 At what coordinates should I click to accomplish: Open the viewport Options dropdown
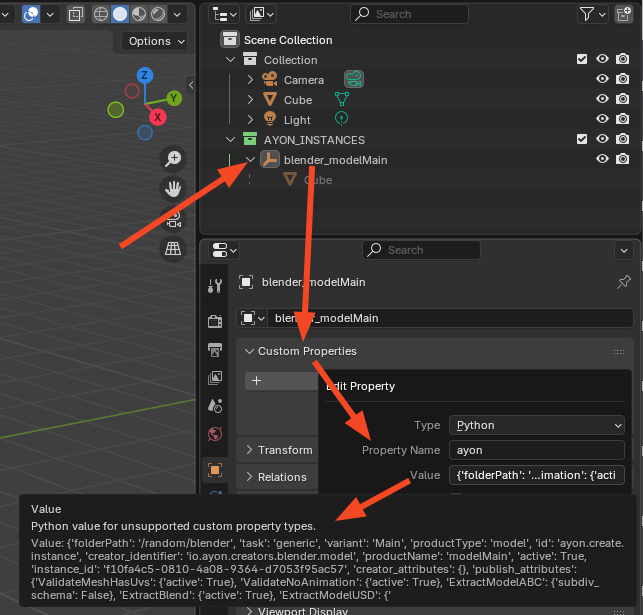[x=156, y=41]
